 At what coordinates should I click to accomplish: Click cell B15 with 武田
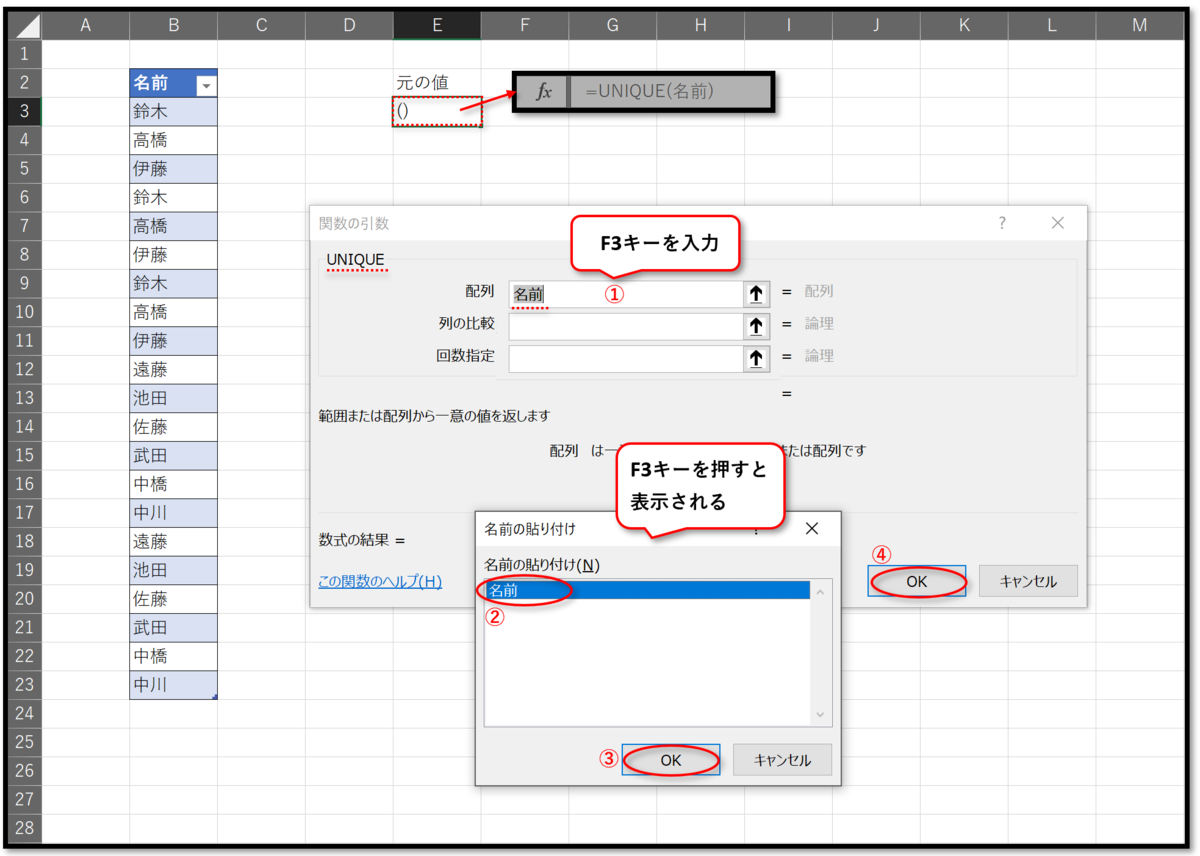[173, 455]
